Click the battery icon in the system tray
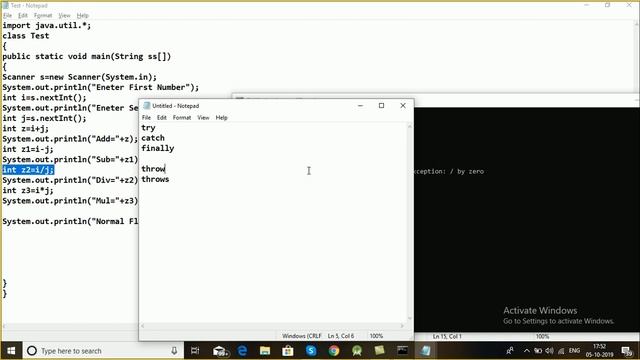This screenshot has width=640, height=360. pyautogui.click(x=538, y=351)
